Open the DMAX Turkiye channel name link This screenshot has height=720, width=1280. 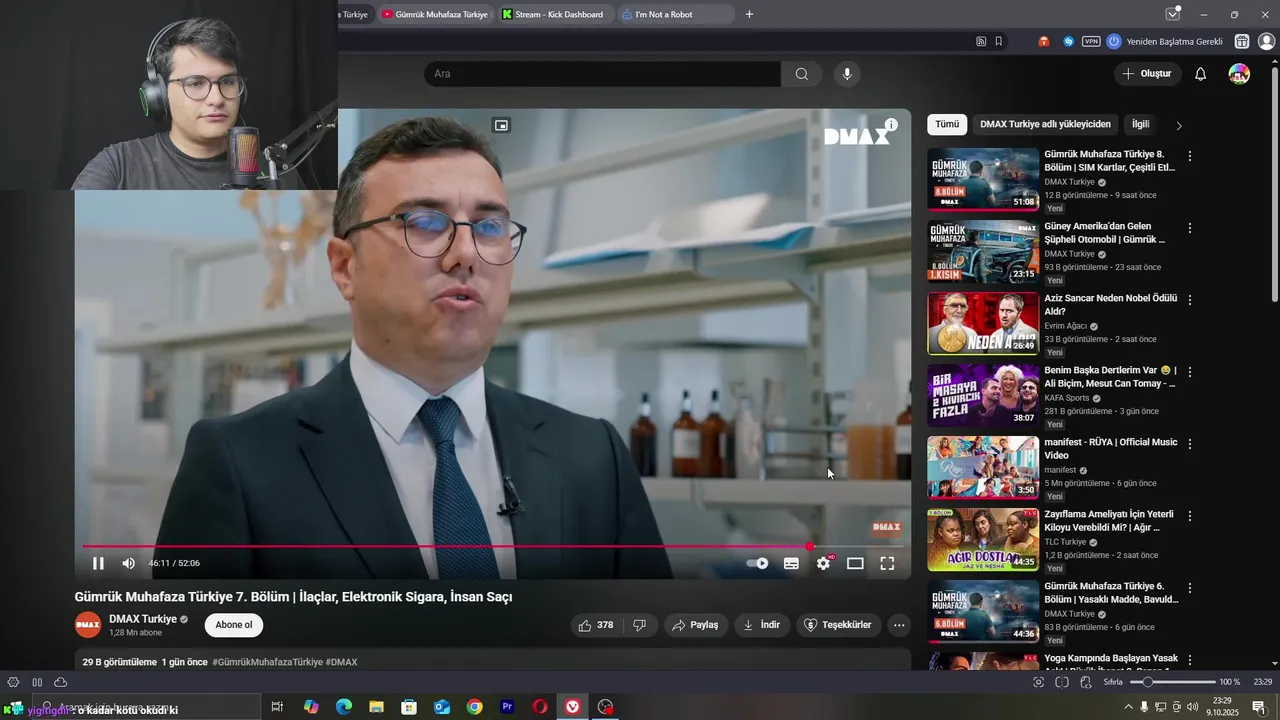(x=143, y=619)
